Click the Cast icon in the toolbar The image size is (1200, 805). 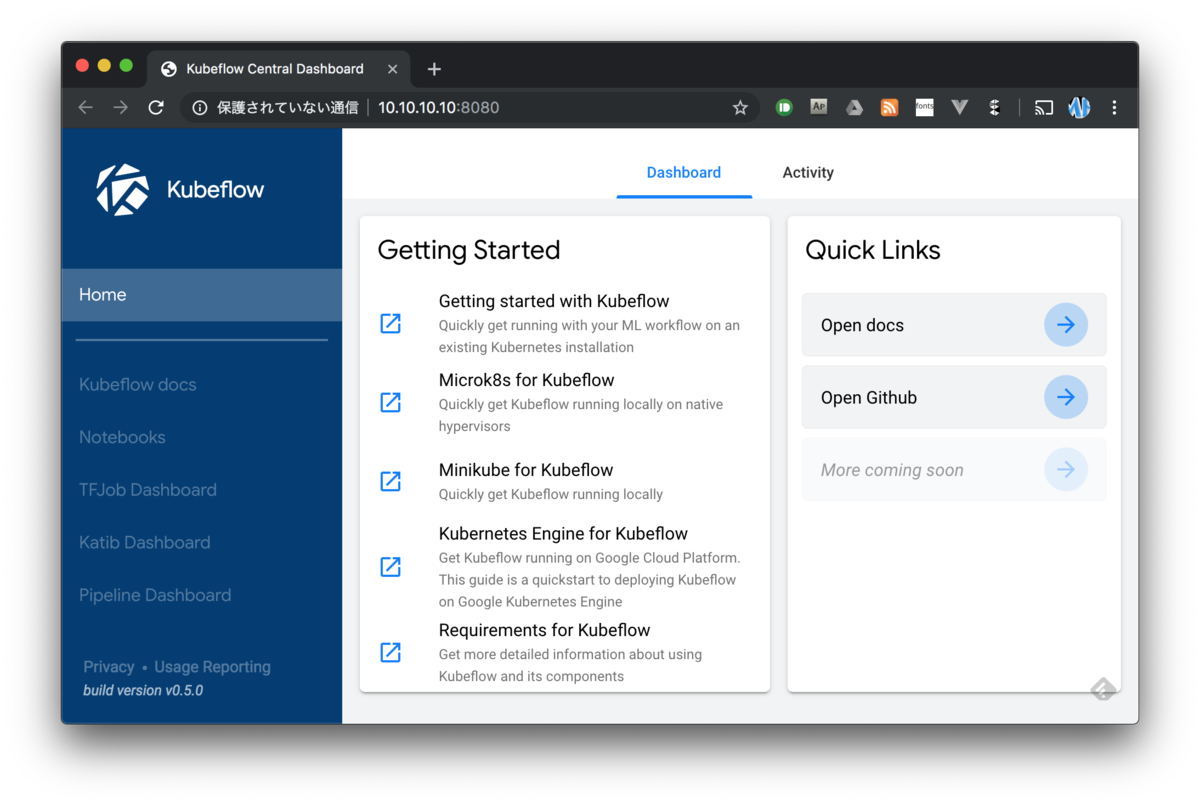(x=1044, y=107)
